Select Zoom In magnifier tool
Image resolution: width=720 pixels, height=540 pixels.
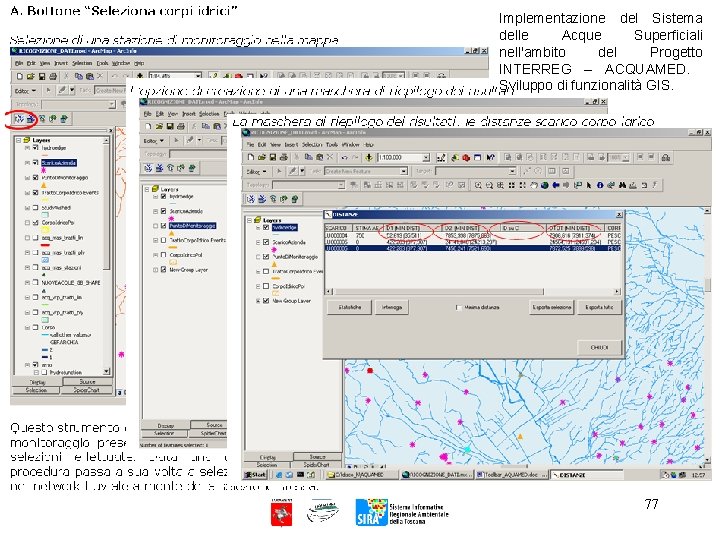click(x=478, y=185)
